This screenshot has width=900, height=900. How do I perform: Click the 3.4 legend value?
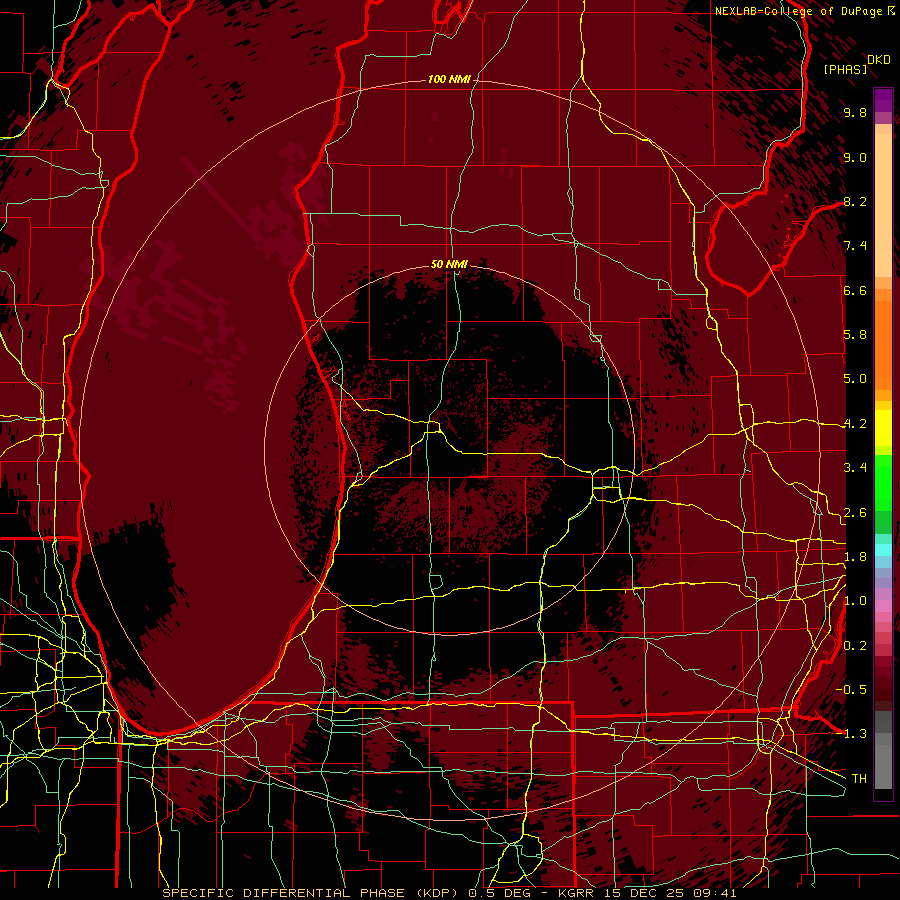tap(855, 468)
